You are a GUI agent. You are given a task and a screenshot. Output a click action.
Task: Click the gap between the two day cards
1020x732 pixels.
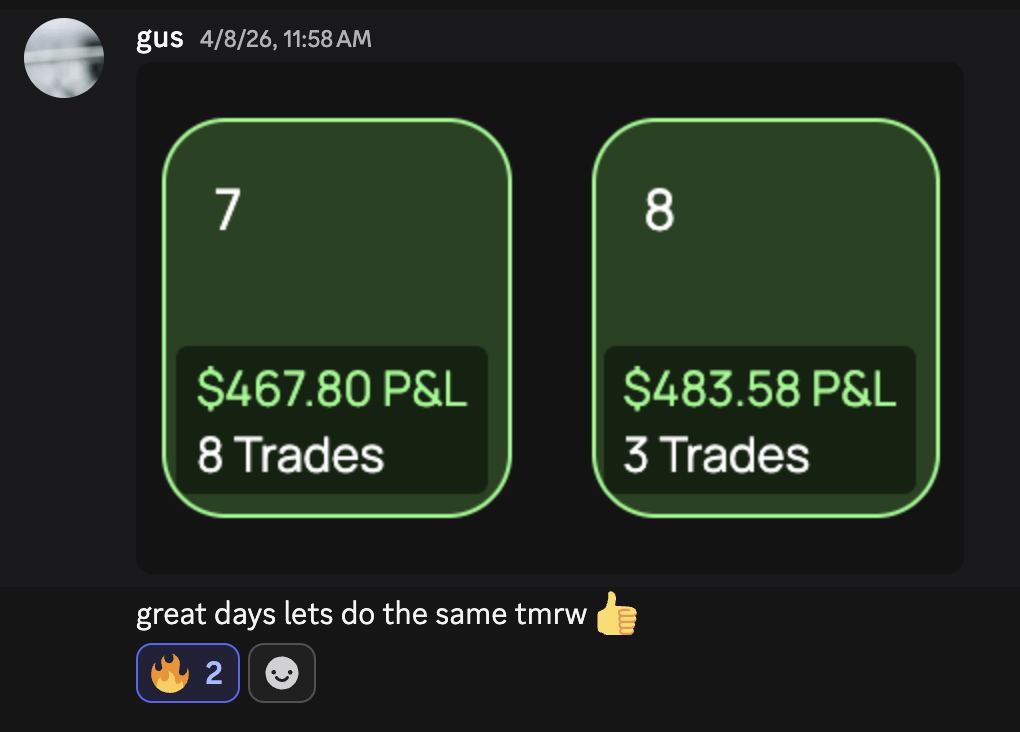coord(552,318)
